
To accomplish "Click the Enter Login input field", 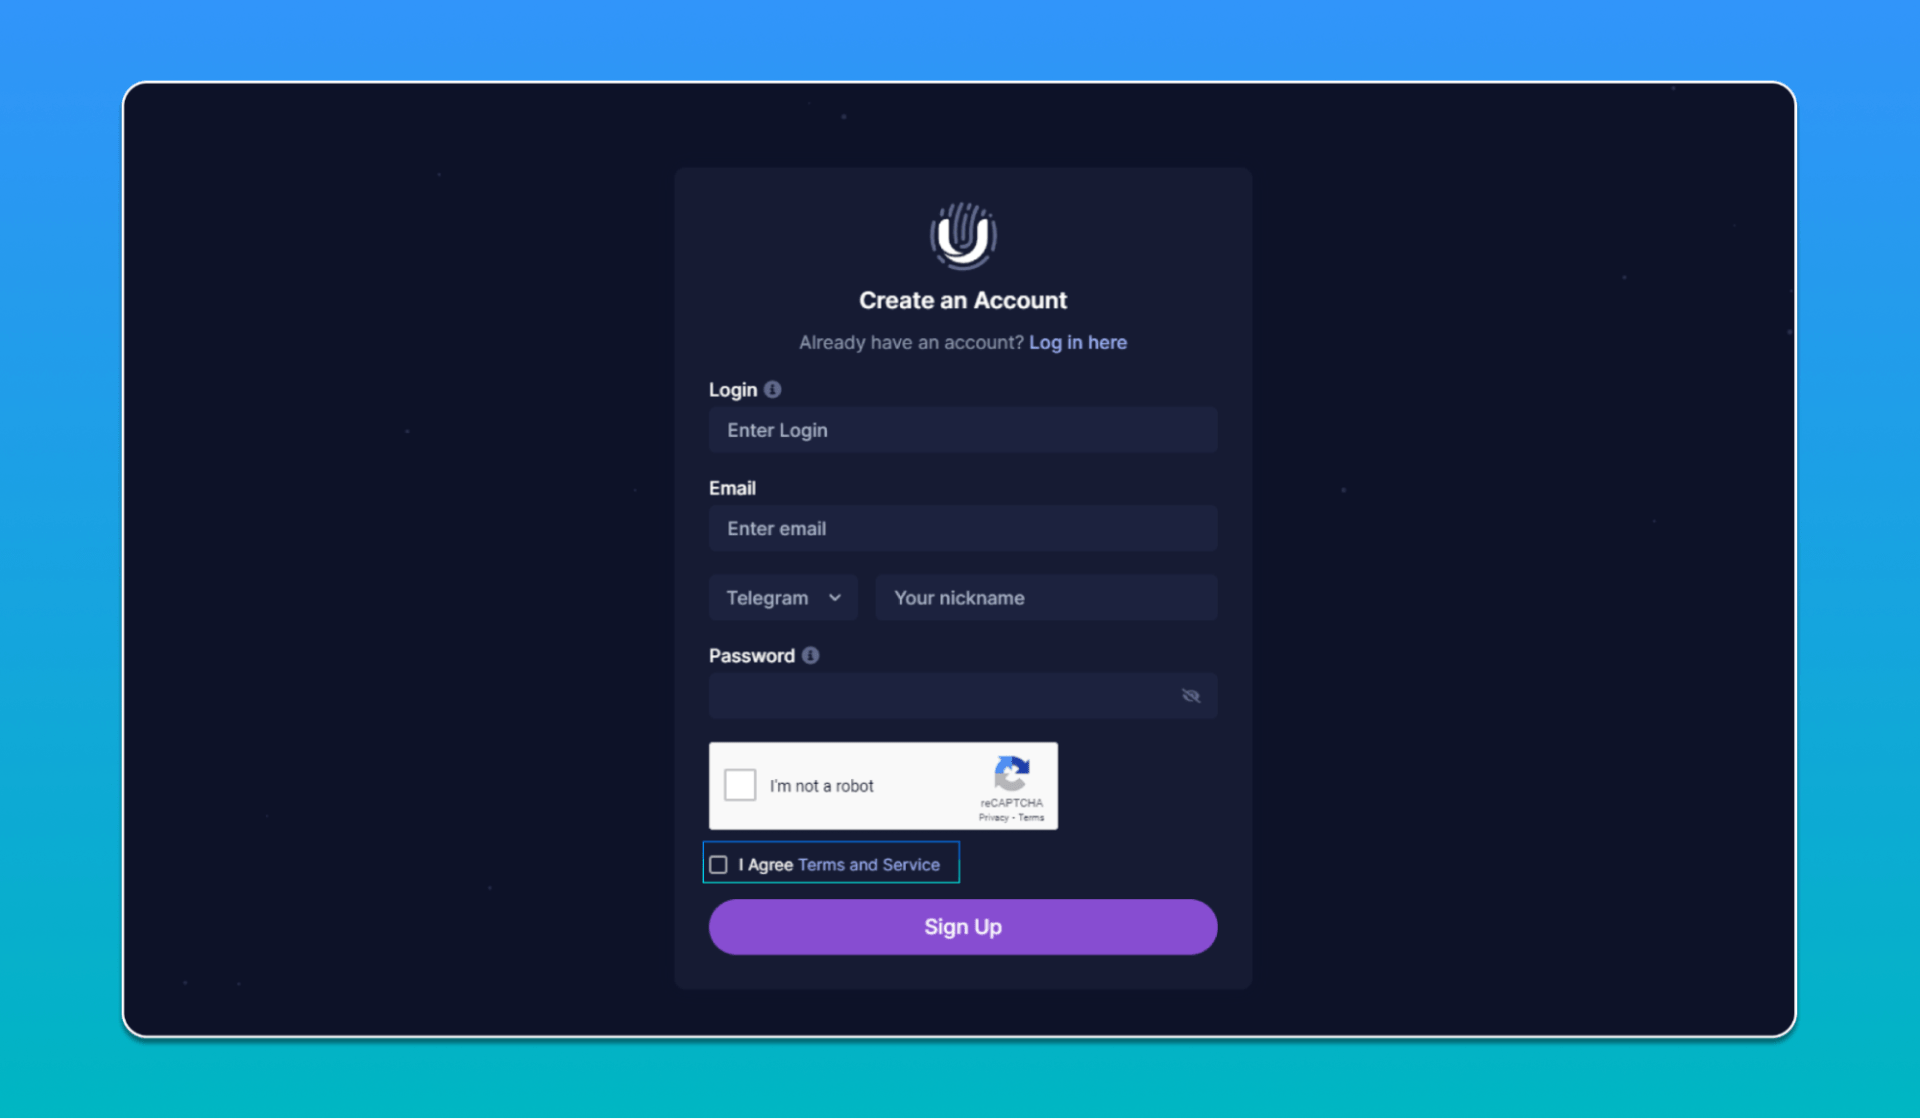I will (963, 429).
